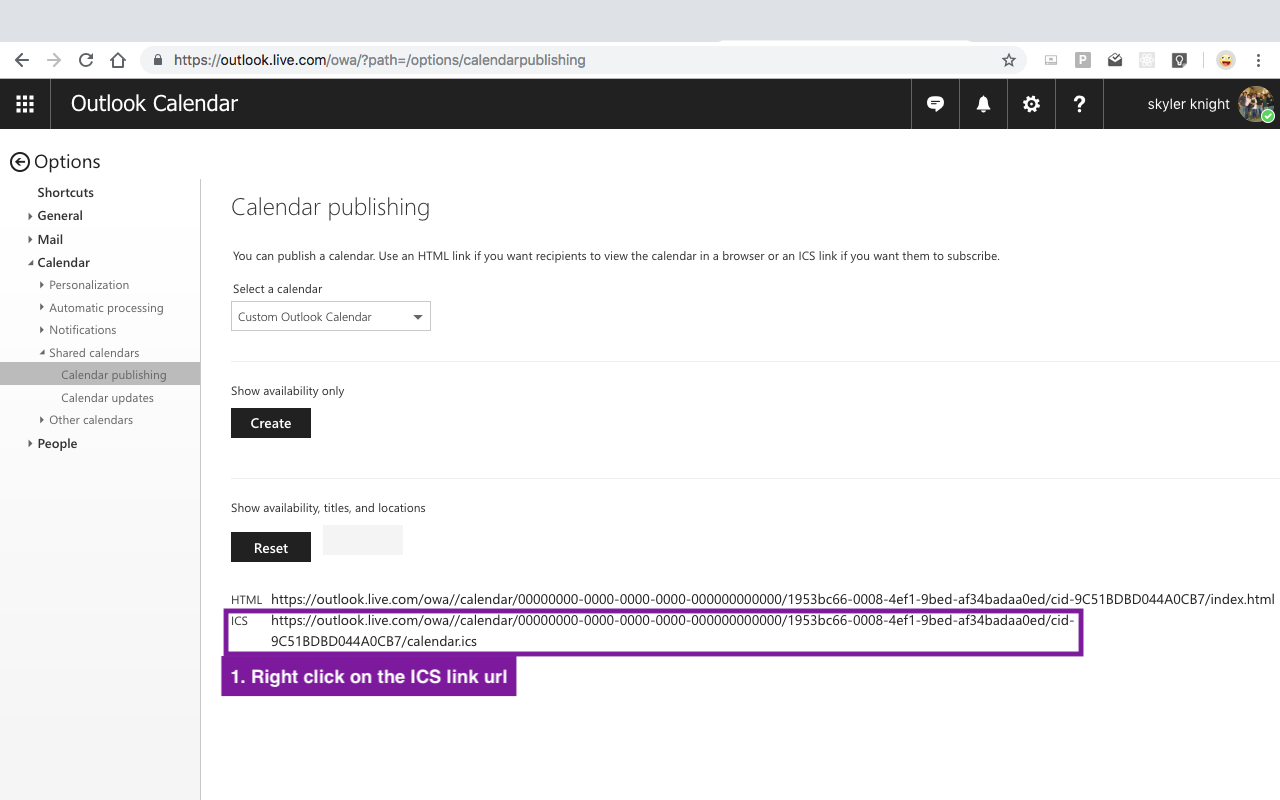Expand the General options section

[x=31, y=216]
